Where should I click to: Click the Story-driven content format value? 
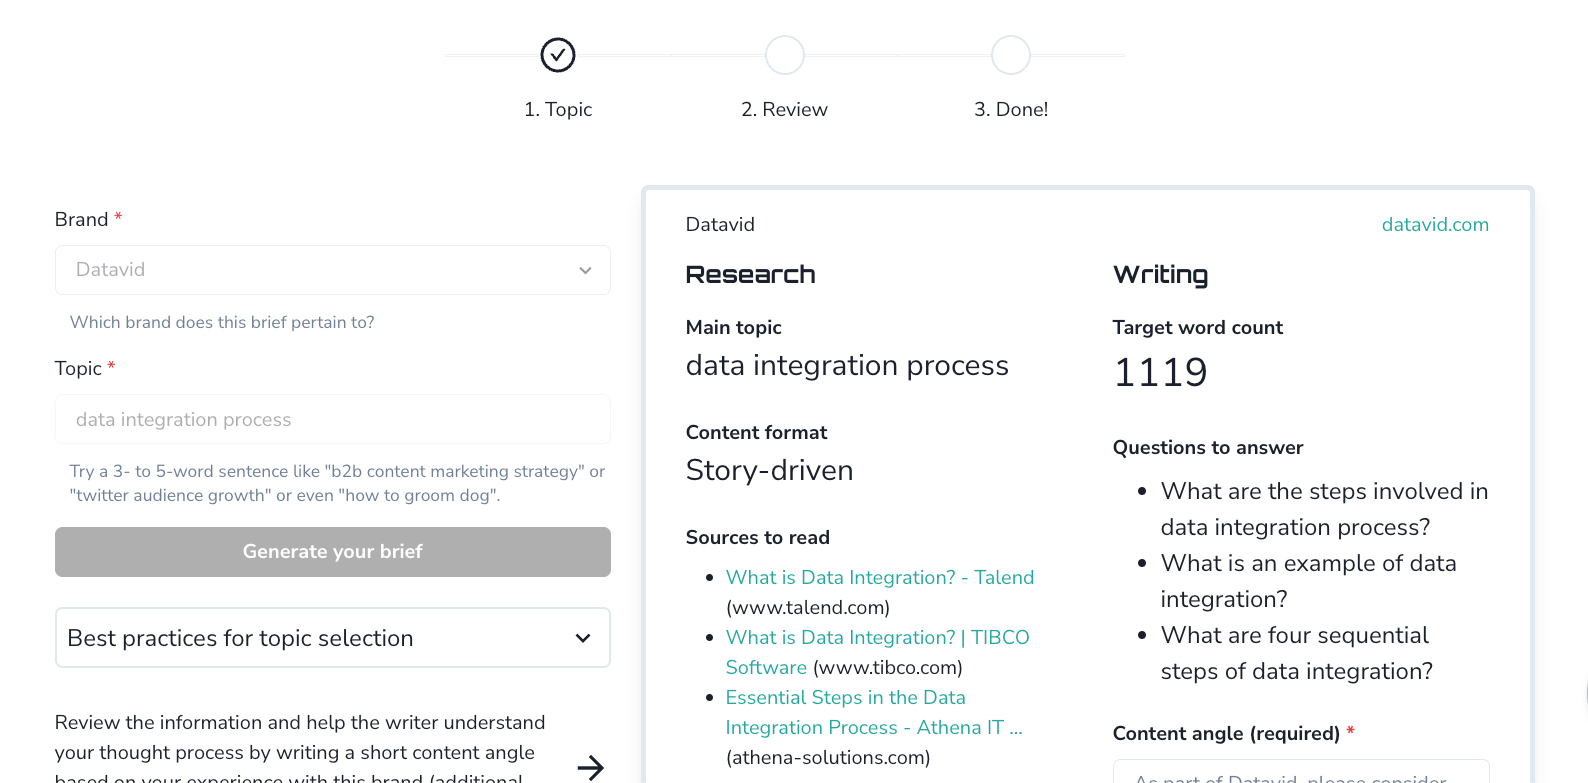coord(769,470)
